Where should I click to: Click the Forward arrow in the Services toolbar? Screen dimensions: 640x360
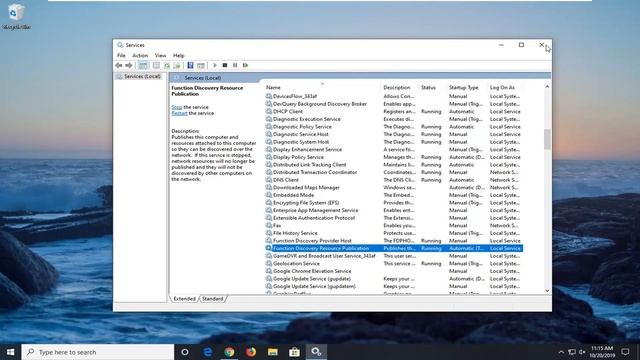click(129, 65)
